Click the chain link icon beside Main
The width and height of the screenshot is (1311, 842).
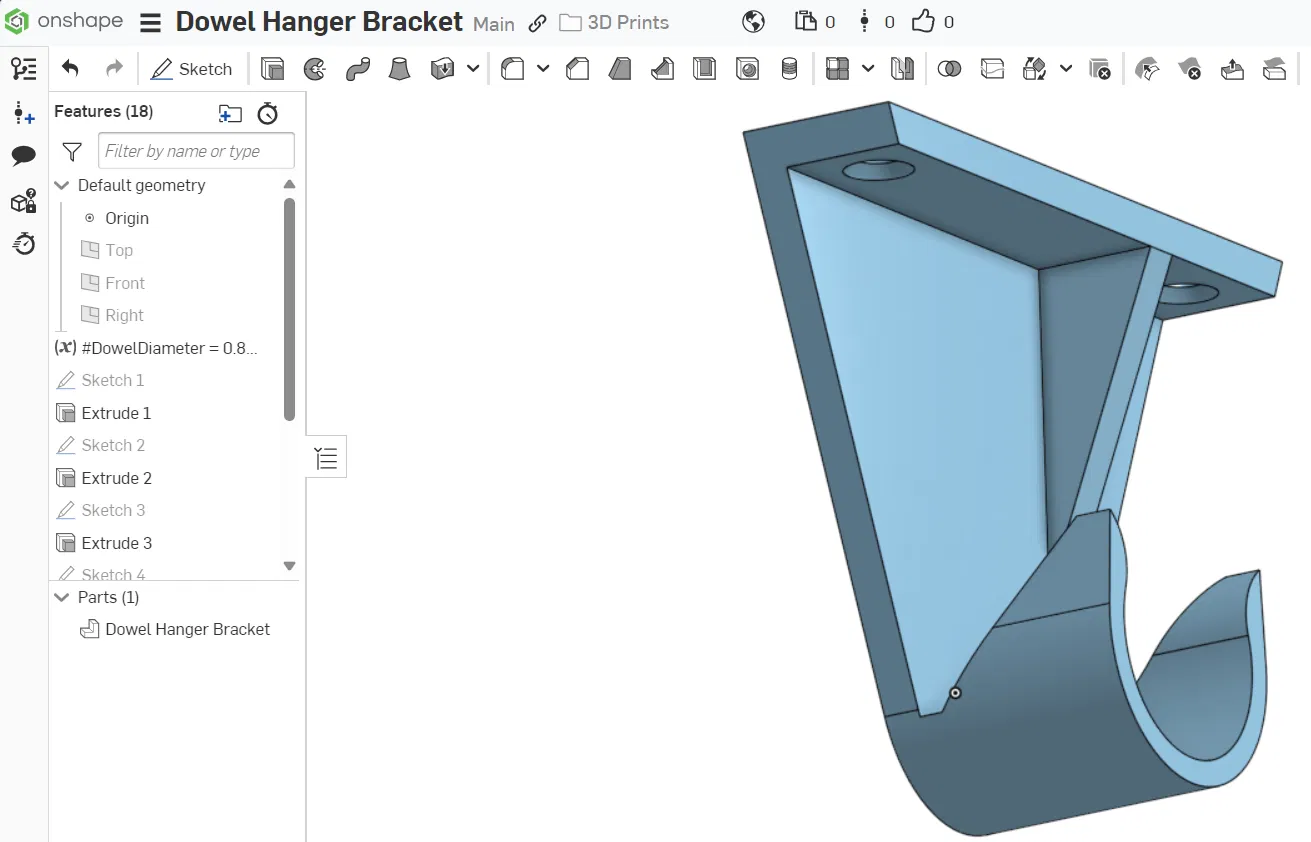pyautogui.click(x=538, y=23)
